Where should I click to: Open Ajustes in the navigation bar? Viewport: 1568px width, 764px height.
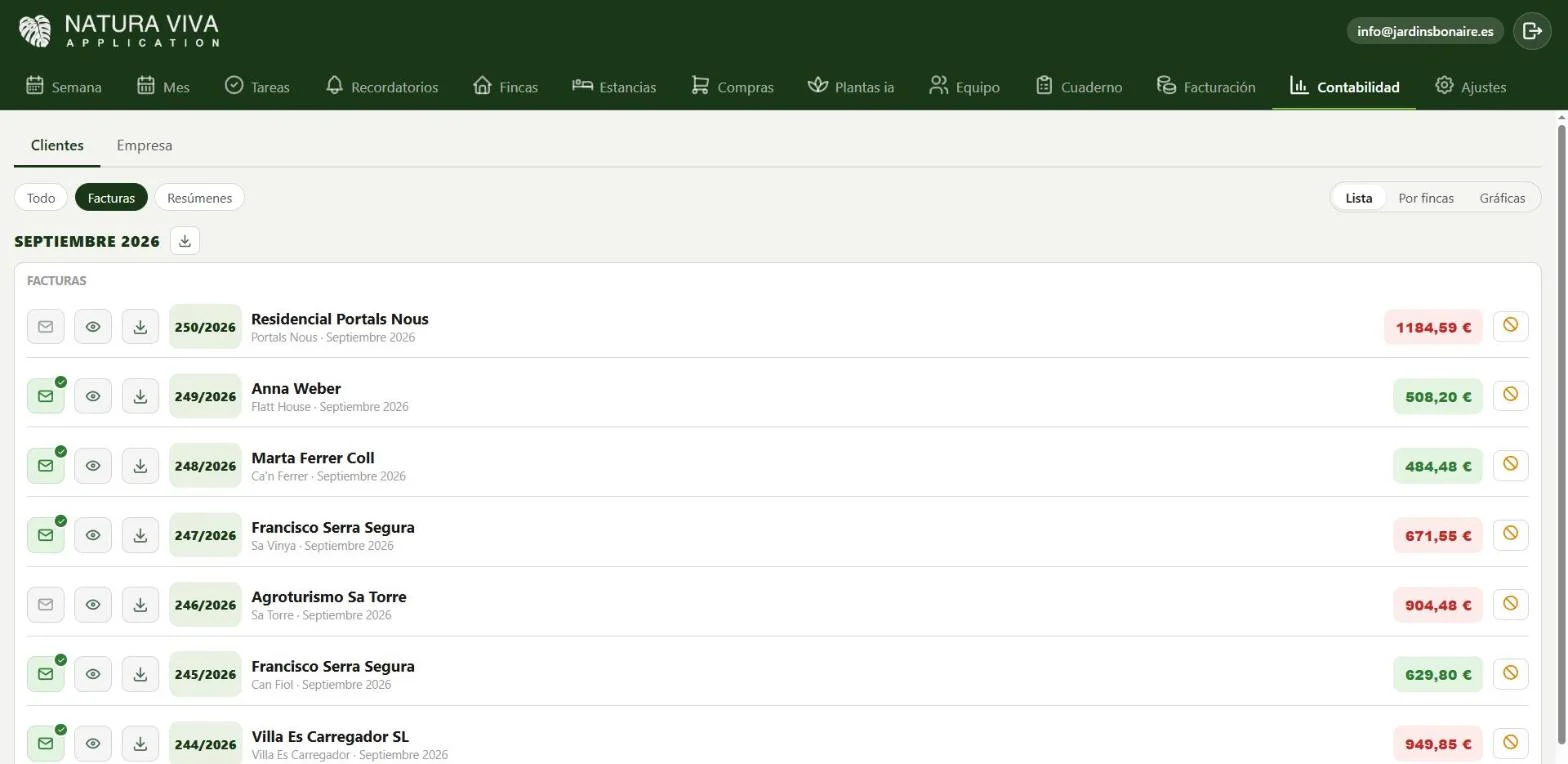pos(1470,87)
